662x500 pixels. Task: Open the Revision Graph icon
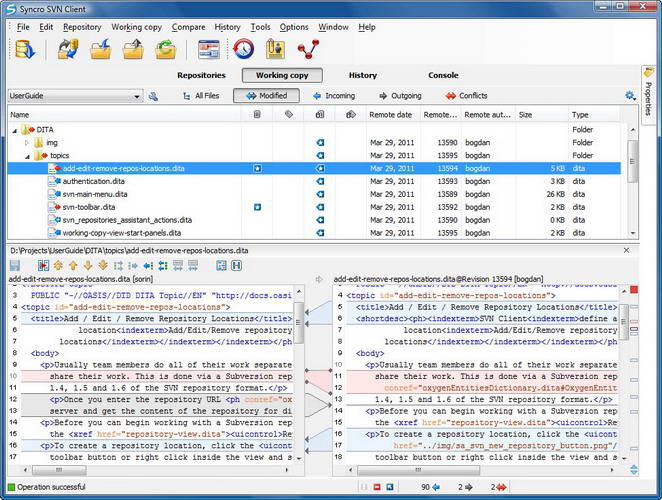(x=308, y=49)
